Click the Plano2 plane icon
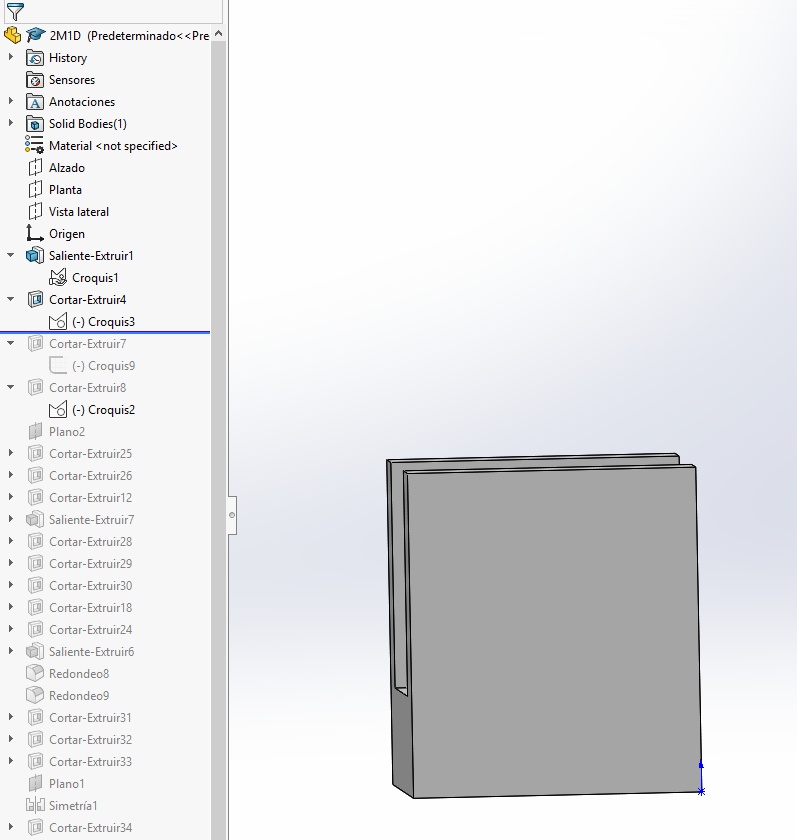Image resolution: width=797 pixels, height=840 pixels. (35, 431)
